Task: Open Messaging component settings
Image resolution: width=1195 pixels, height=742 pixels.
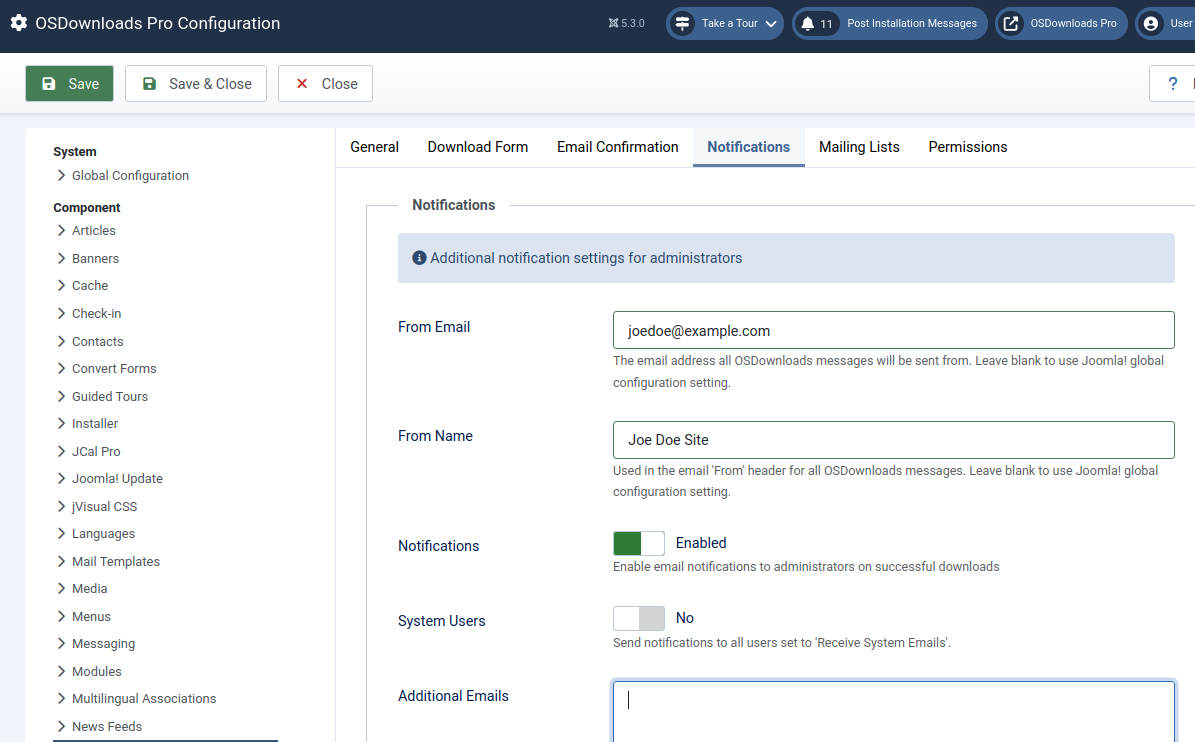Action: [104, 644]
